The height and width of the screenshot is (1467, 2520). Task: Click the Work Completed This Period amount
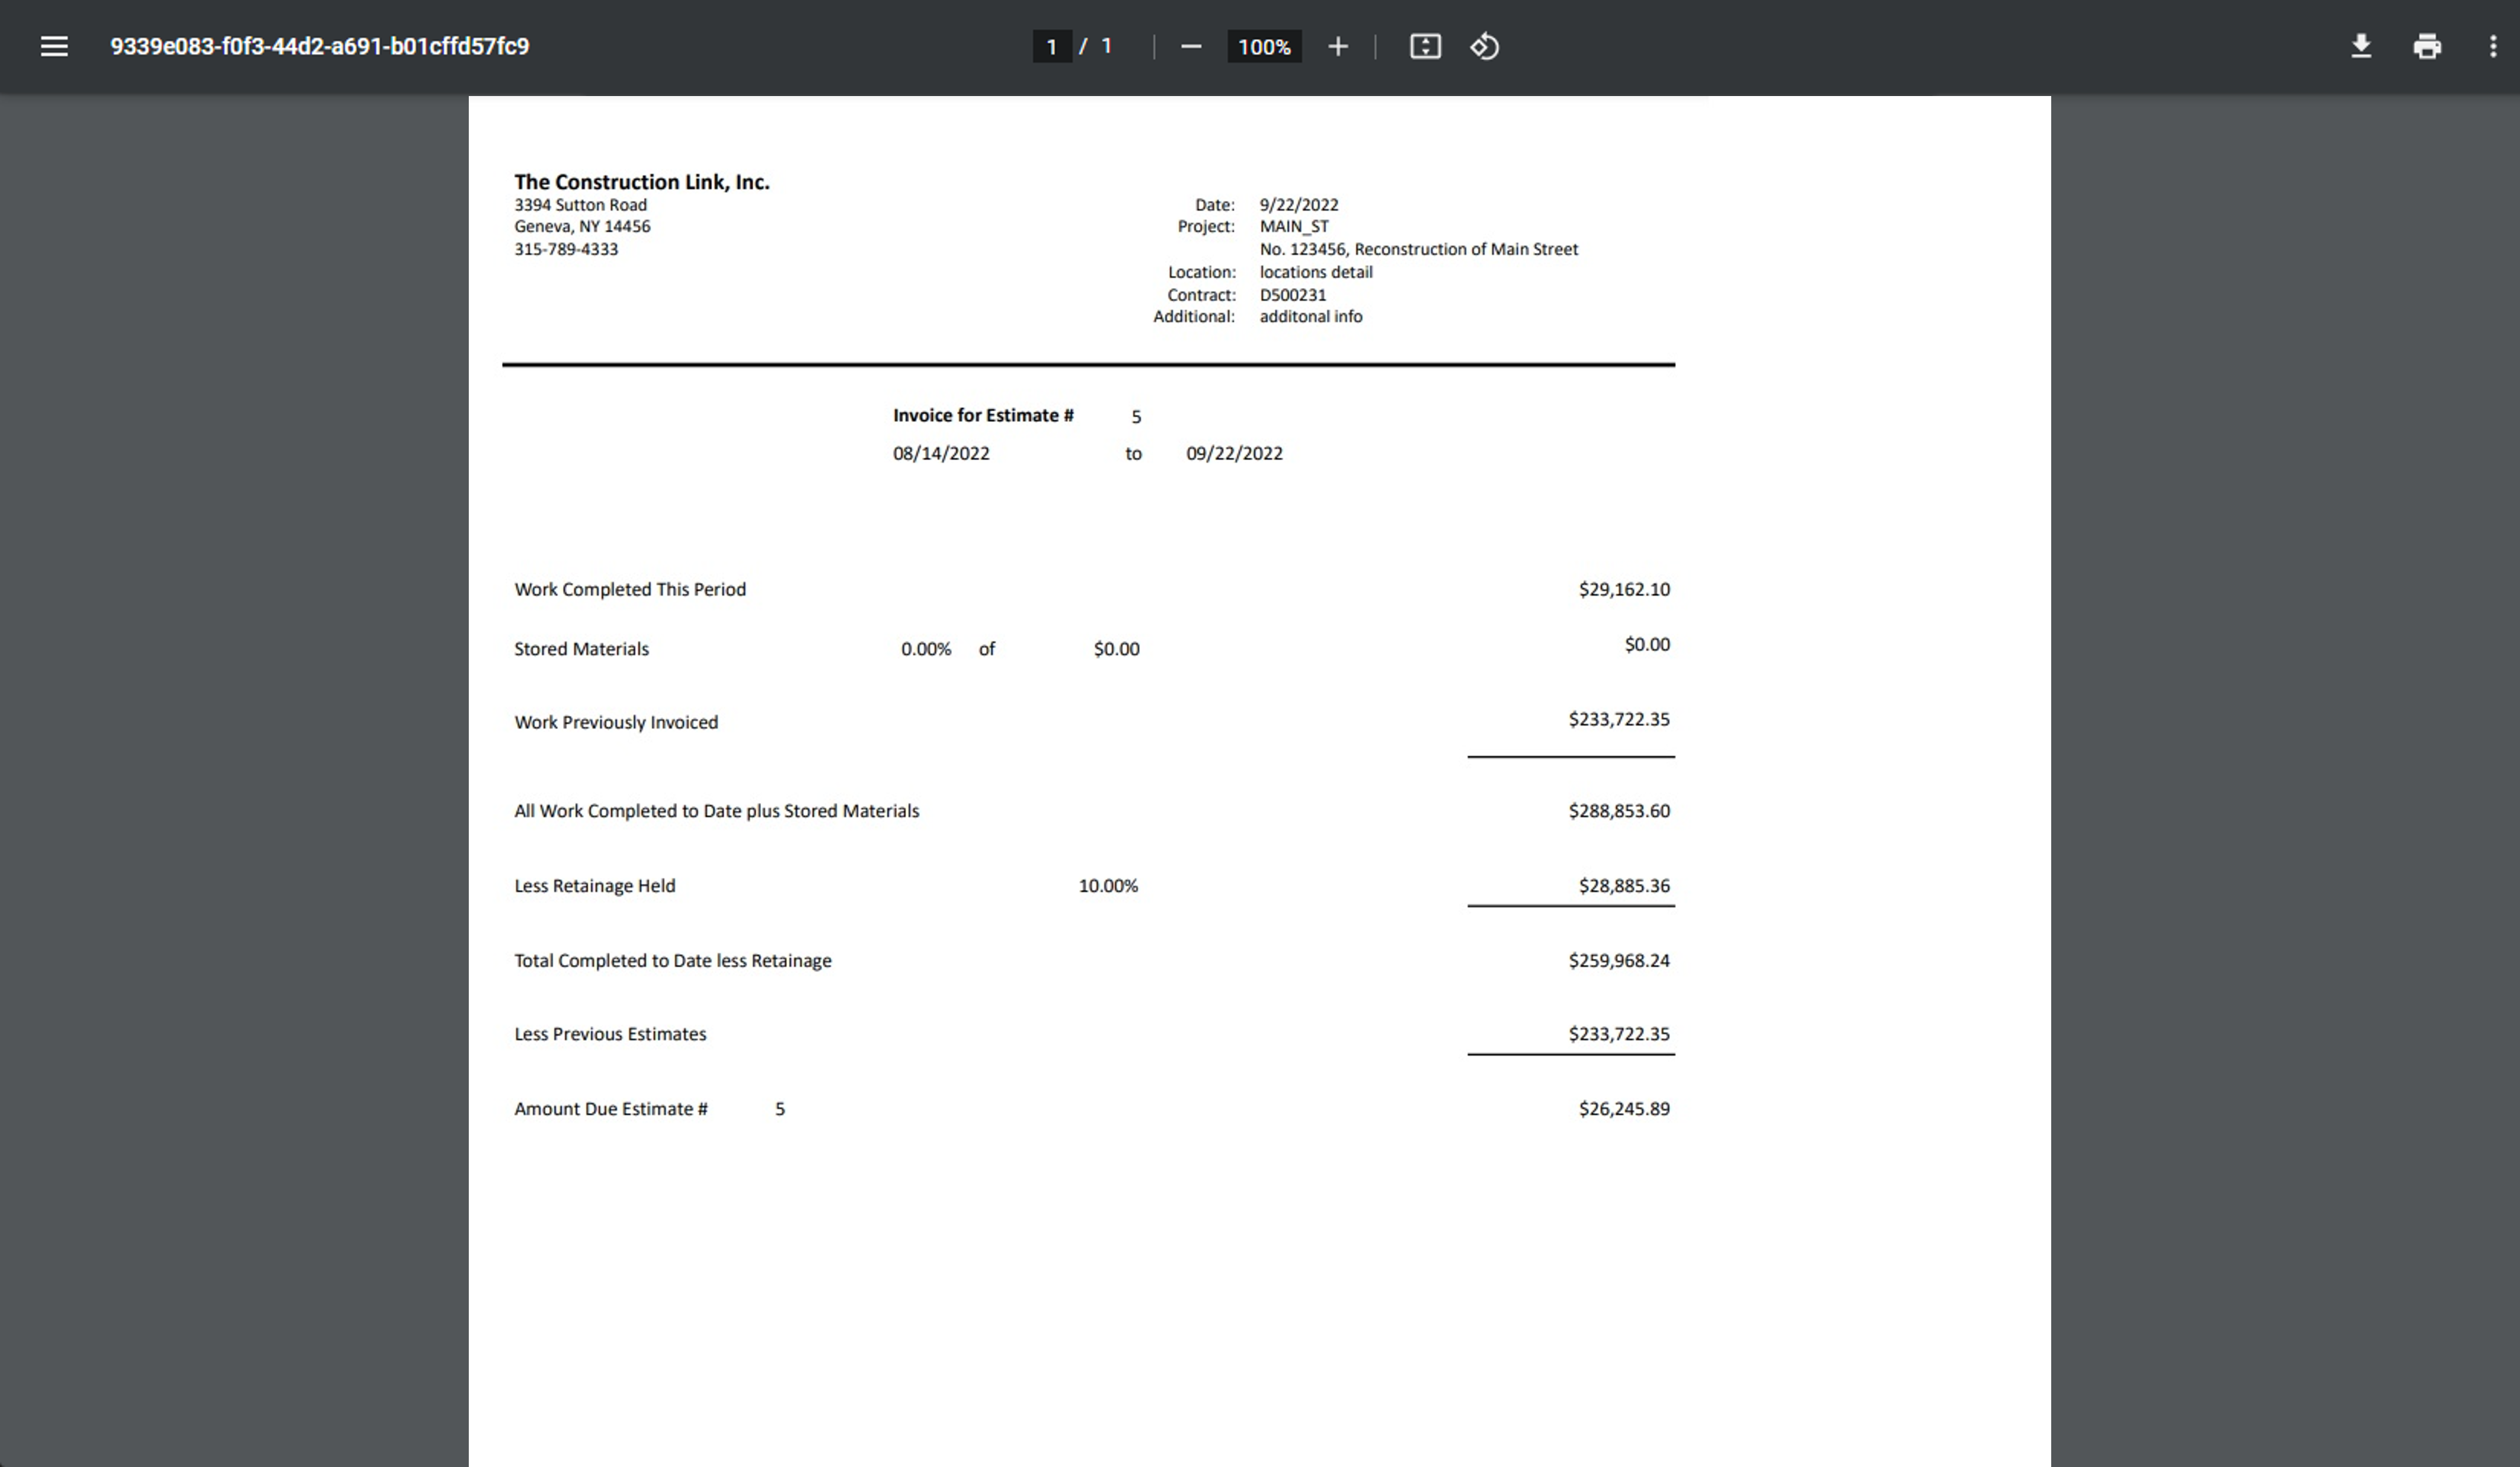(x=1623, y=589)
